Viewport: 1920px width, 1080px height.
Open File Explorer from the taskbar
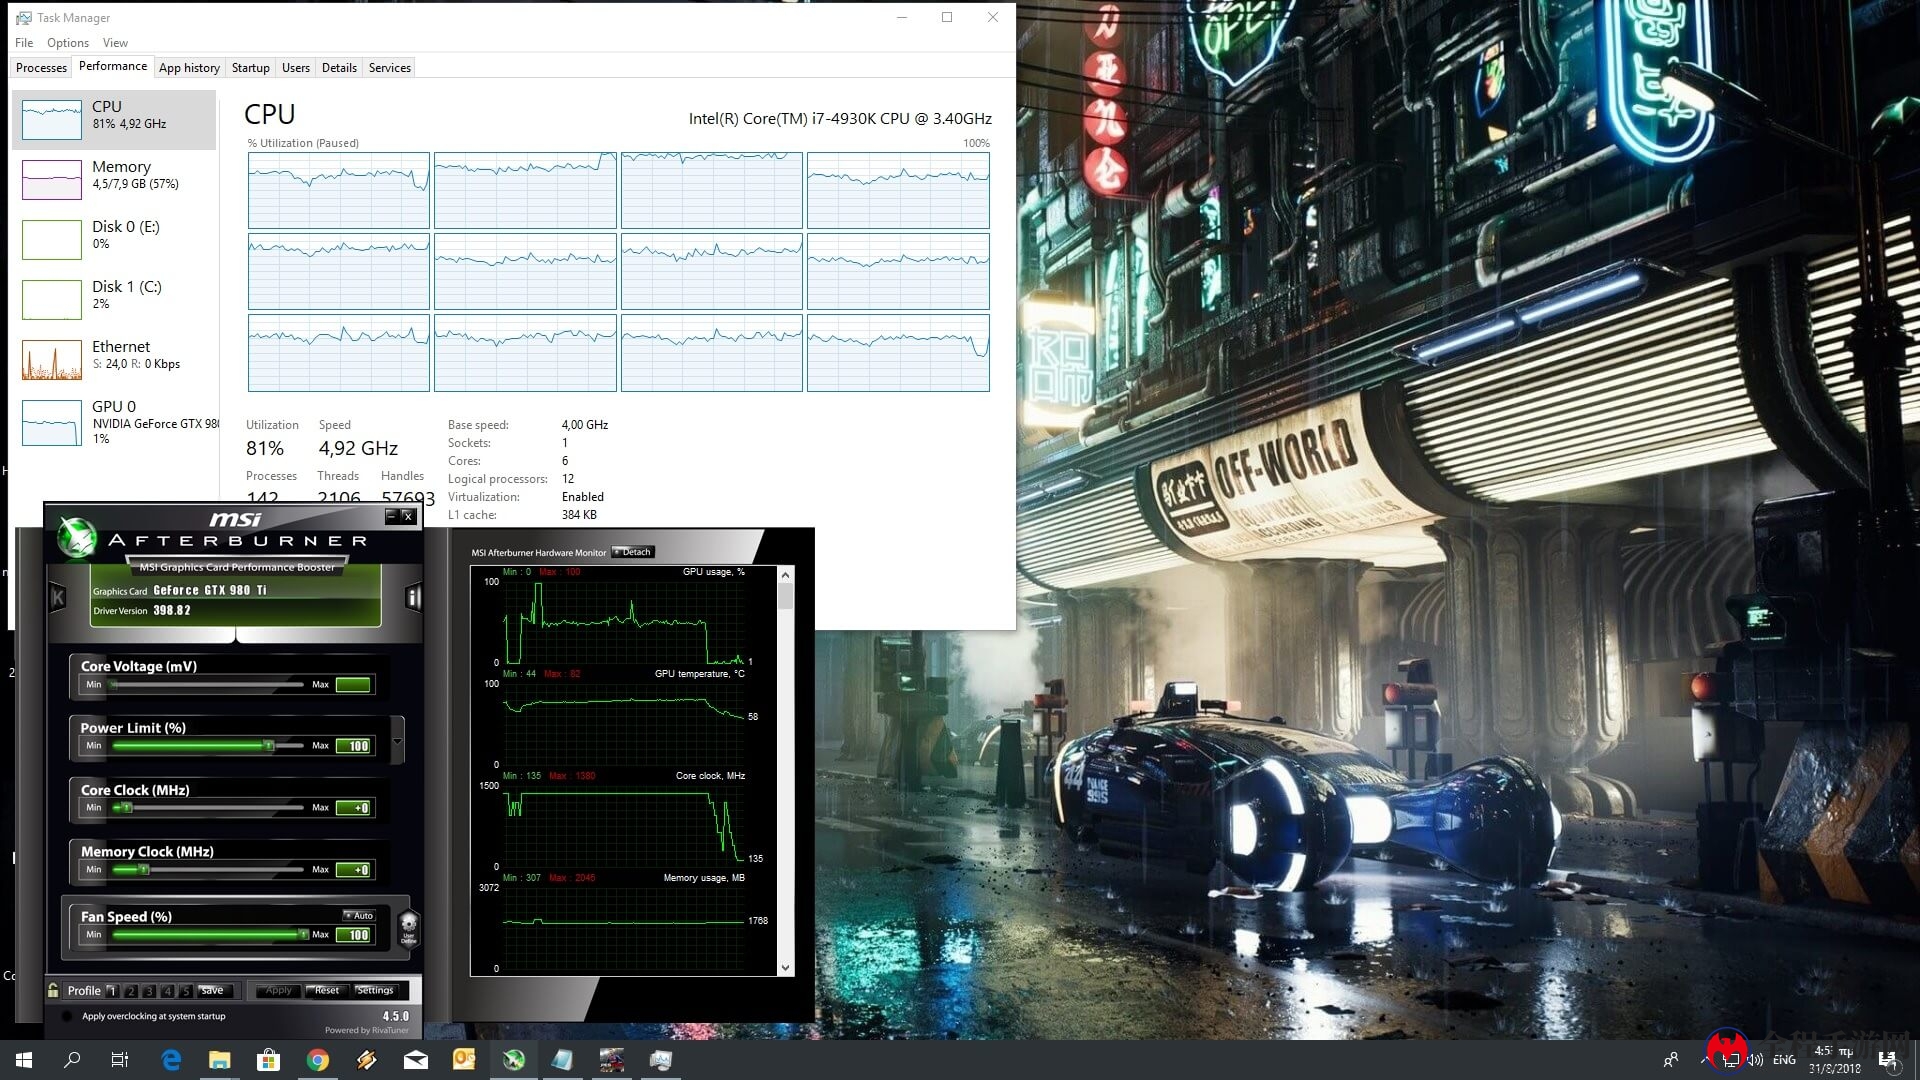[x=220, y=1060]
